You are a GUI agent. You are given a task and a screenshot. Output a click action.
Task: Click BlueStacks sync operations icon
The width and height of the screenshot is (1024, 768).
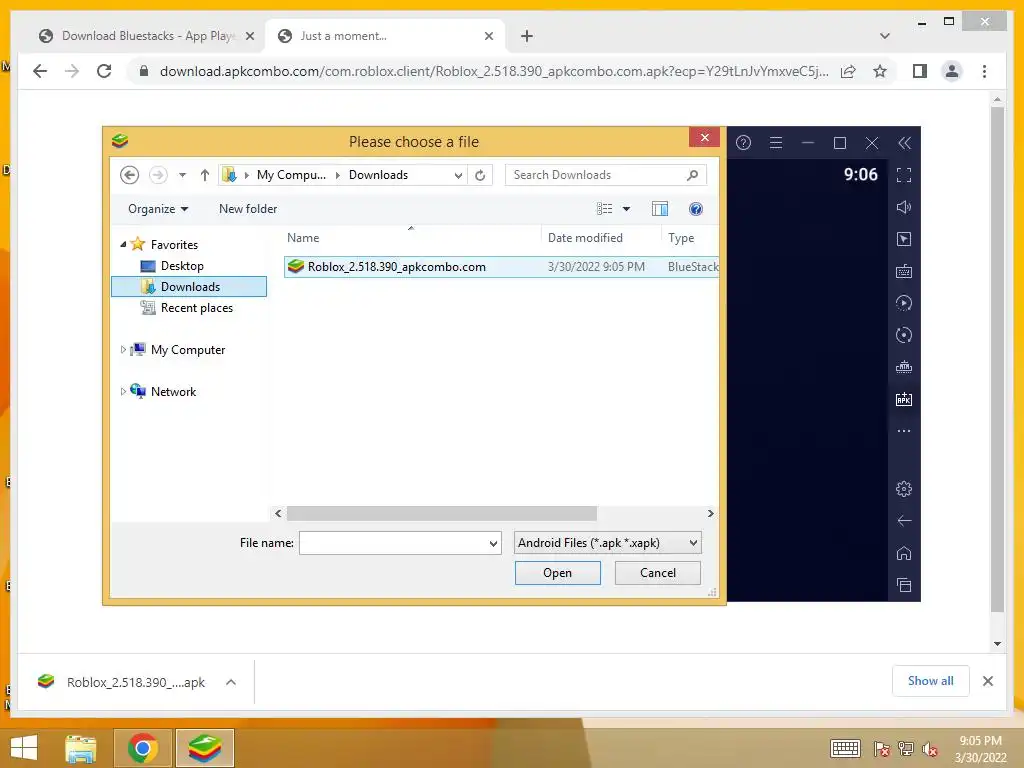pos(904,303)
